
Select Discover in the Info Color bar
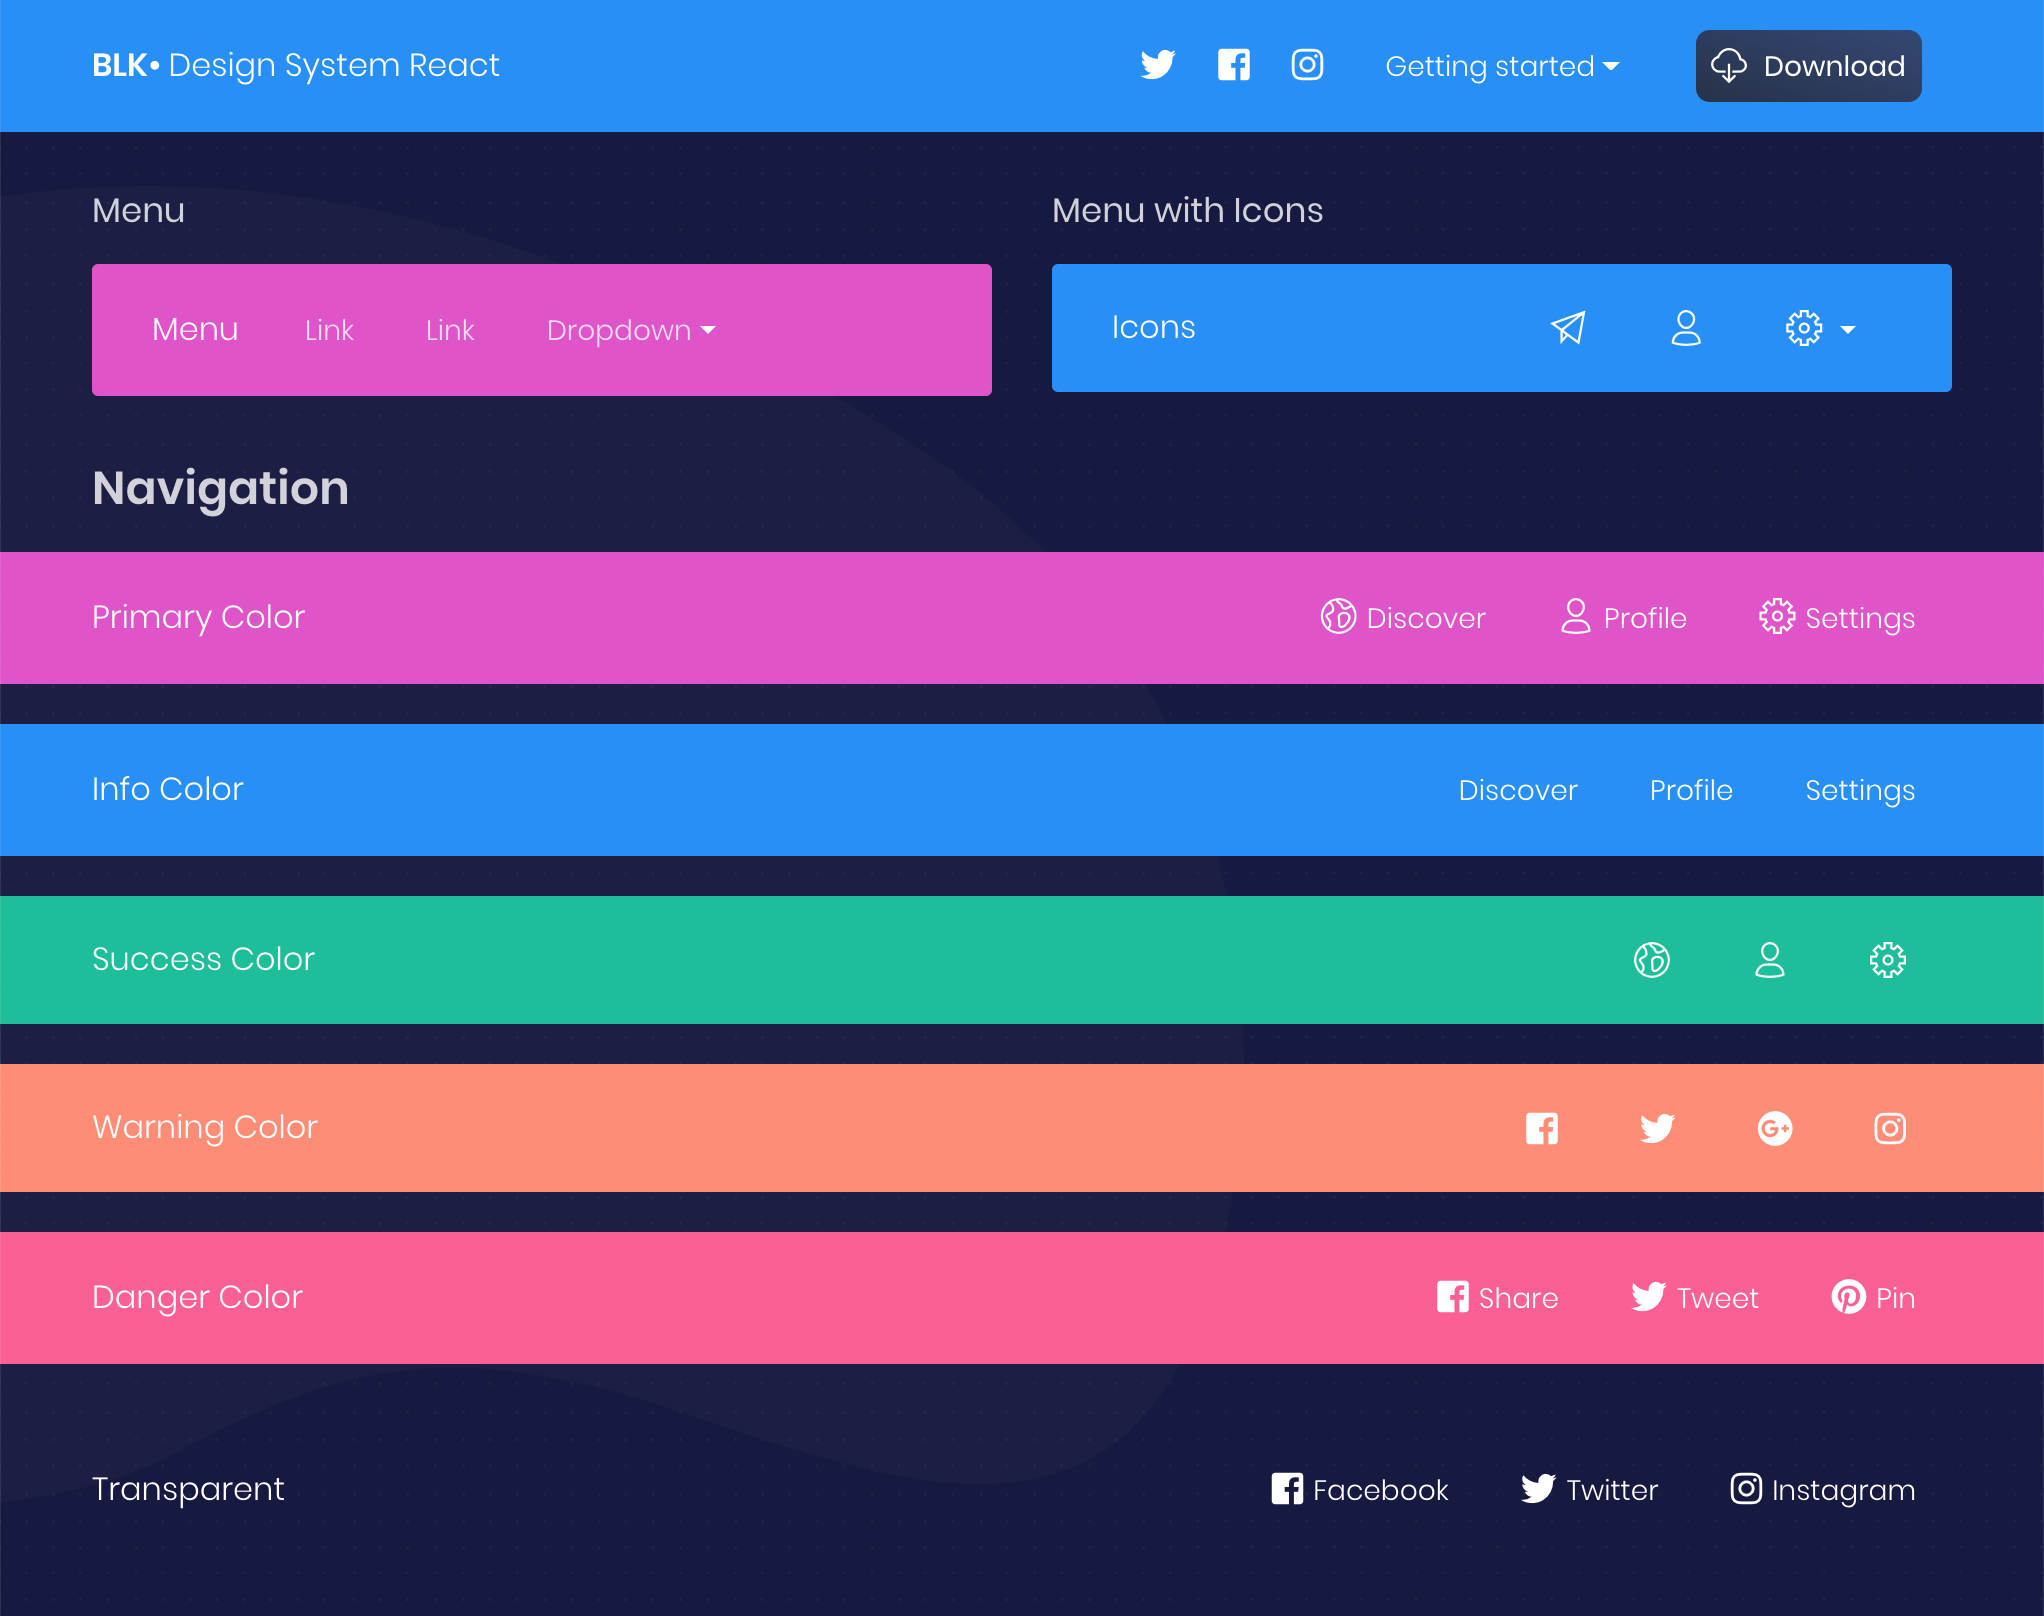pos(1517,790)
